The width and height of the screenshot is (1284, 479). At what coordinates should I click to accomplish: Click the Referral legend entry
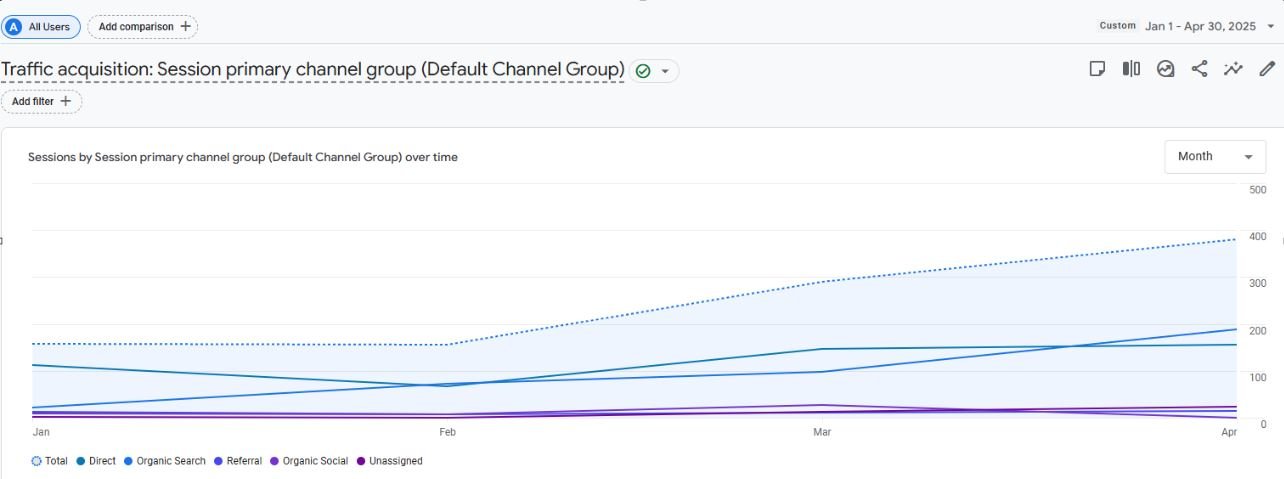(x=237, y=461)
